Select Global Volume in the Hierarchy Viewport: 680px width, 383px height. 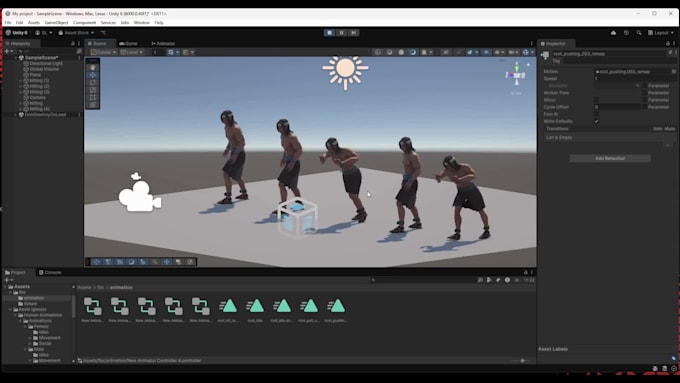click(44, 69)
